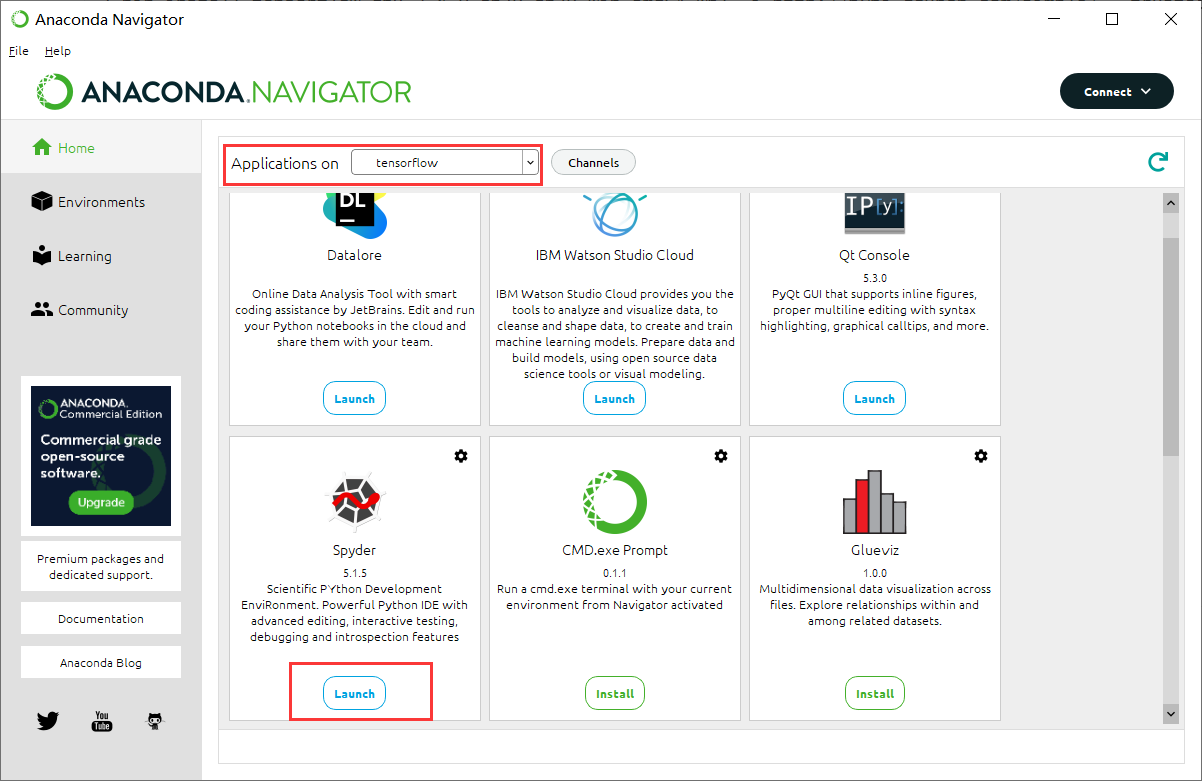Switch to the Learning tab
Screen dimensions: 1202x781
pos(101,256)
